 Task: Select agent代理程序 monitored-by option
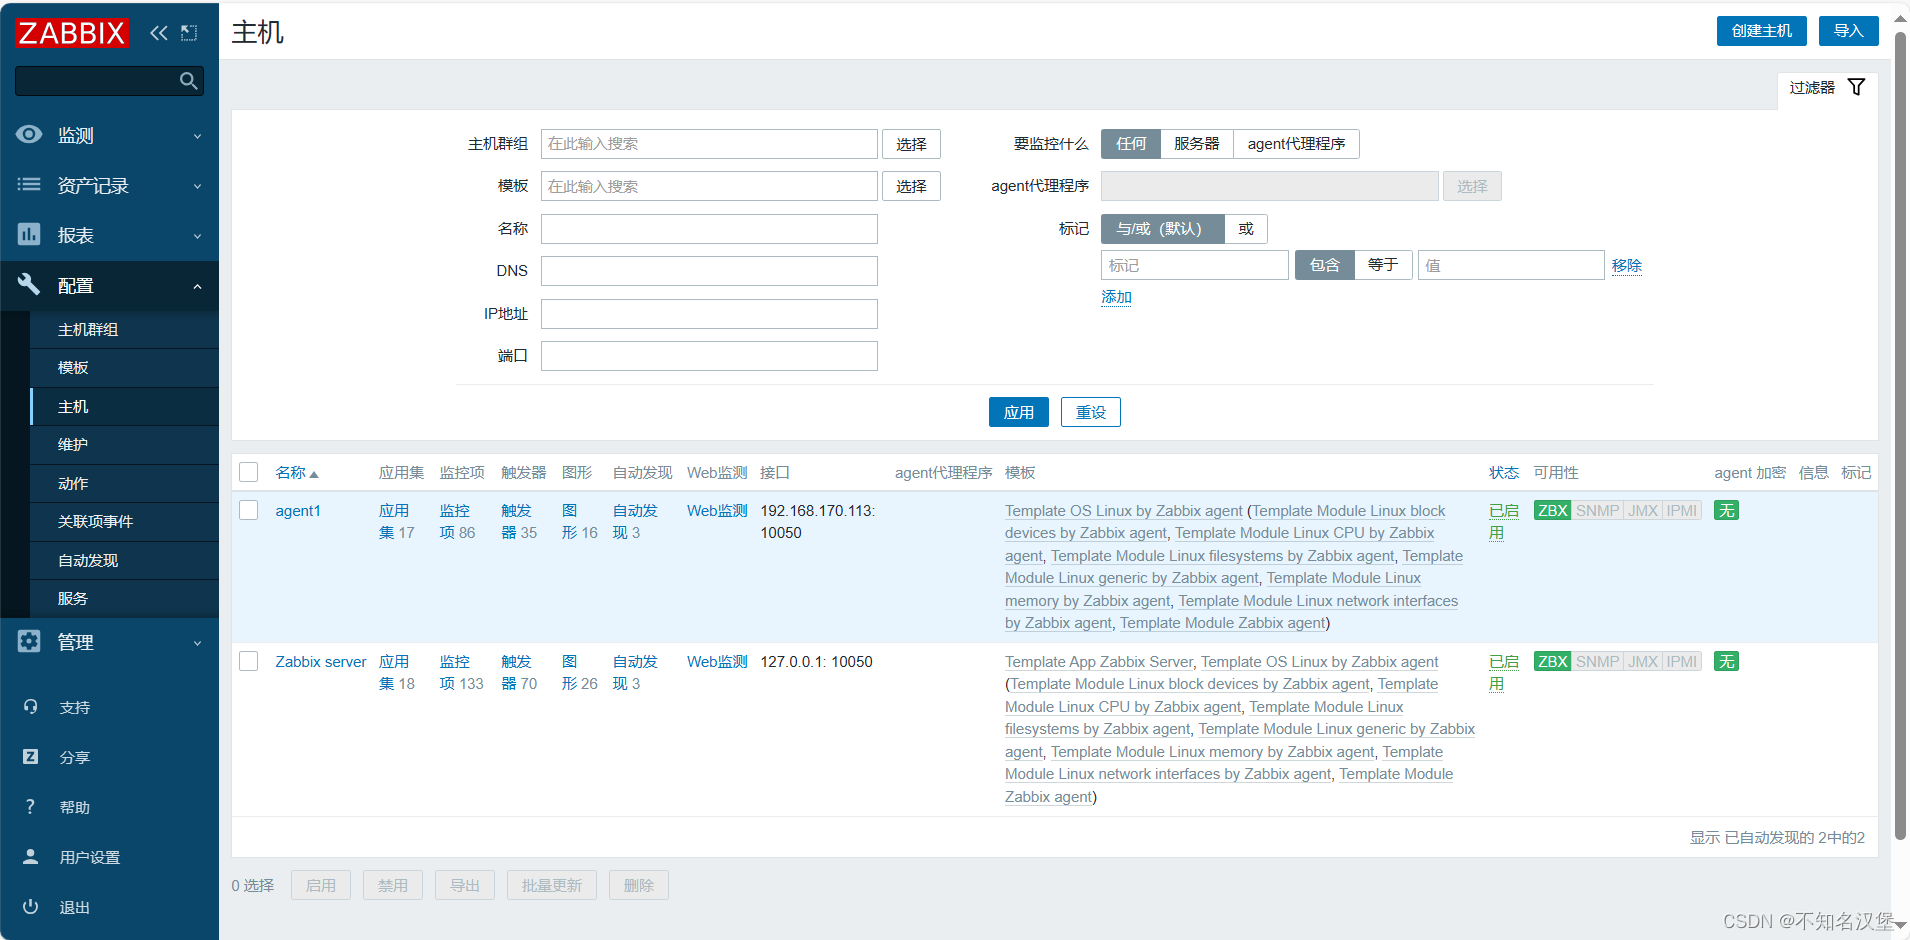pos(1296,144)
